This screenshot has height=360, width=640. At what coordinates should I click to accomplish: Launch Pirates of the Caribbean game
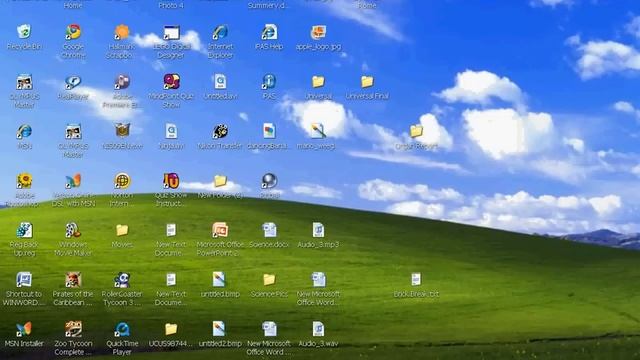point(73,280)
